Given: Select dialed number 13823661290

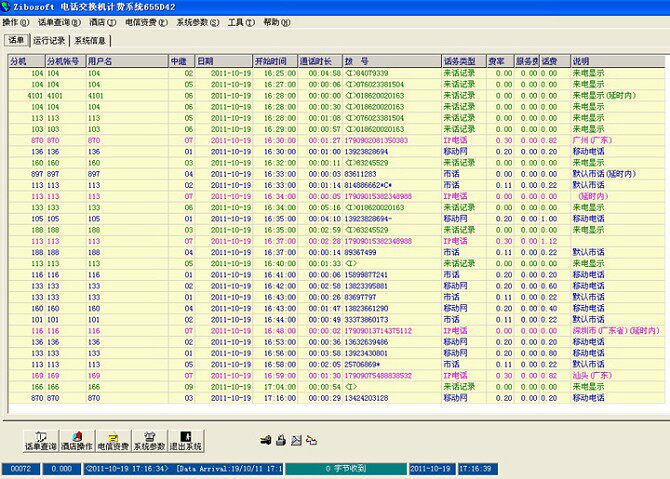Looking at the screenshot, I should pos(366,308).
